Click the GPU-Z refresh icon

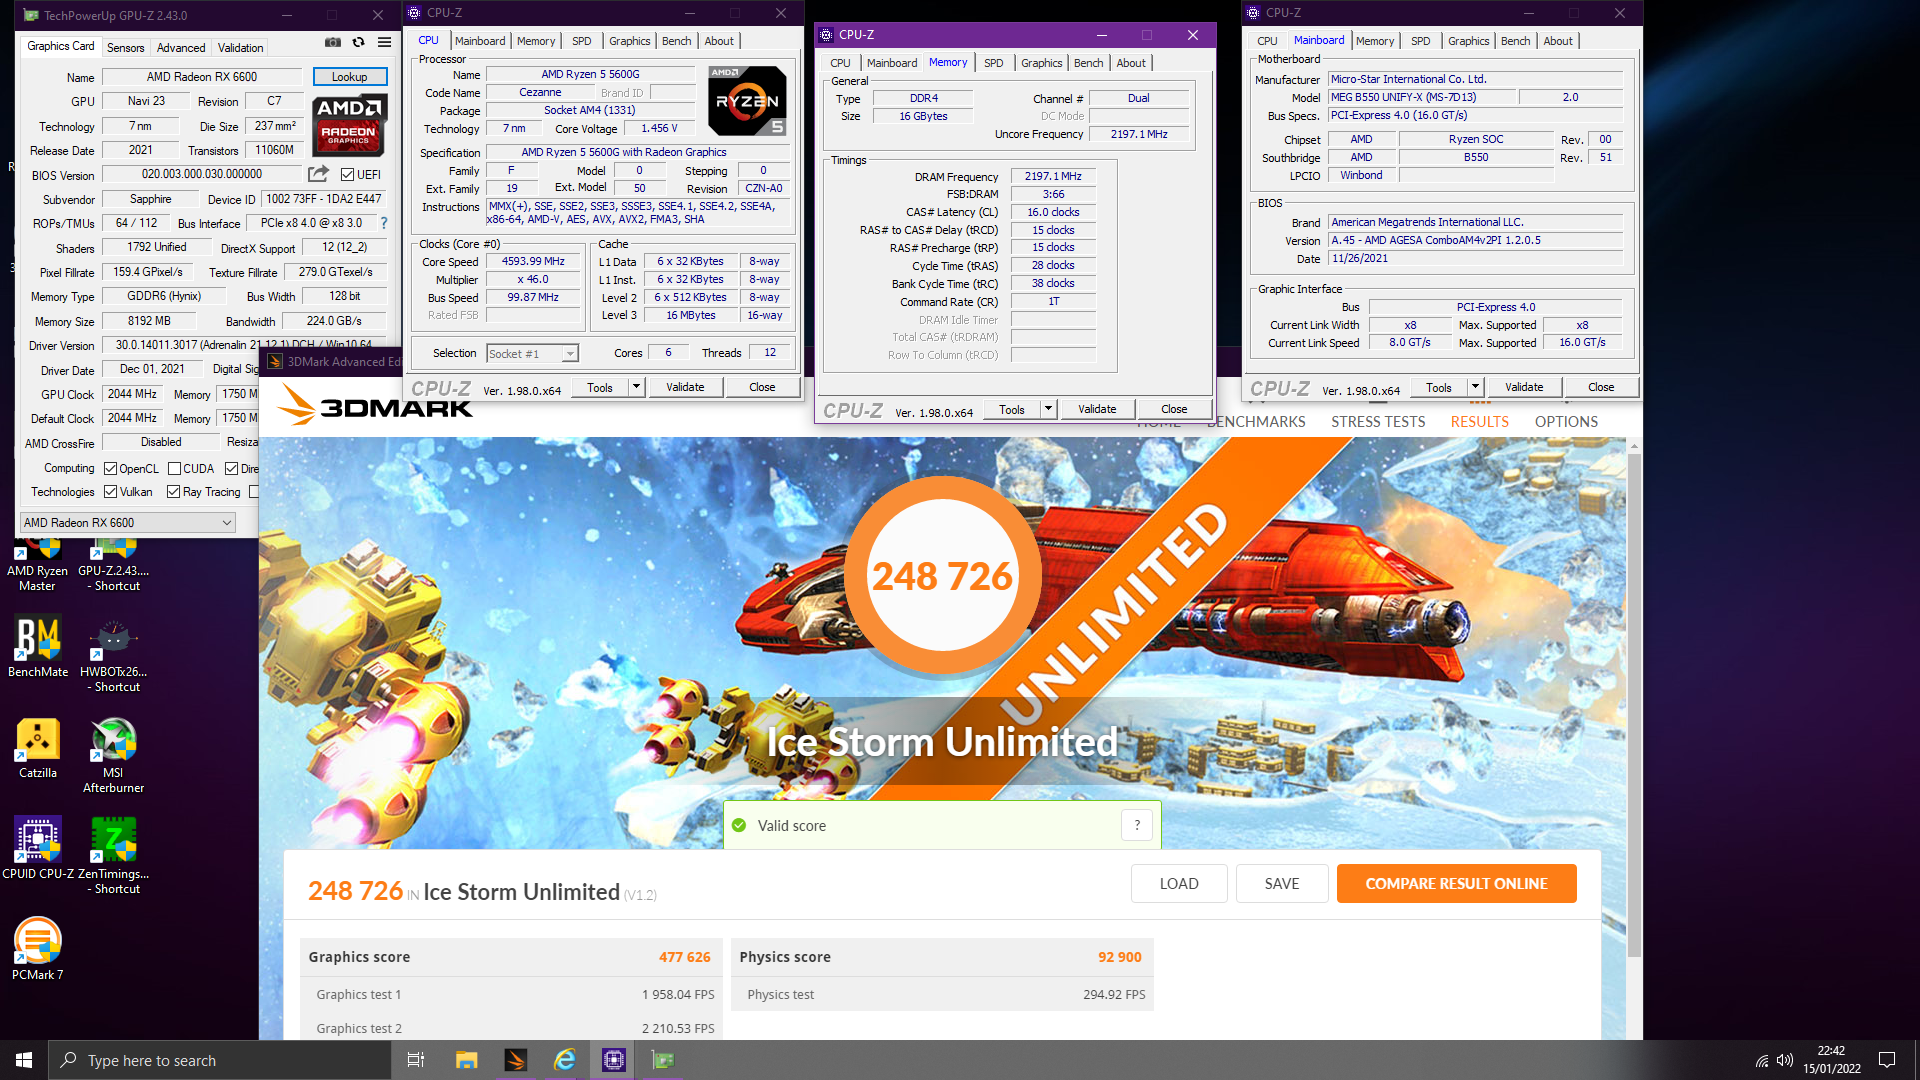click(x=358, y=42)
